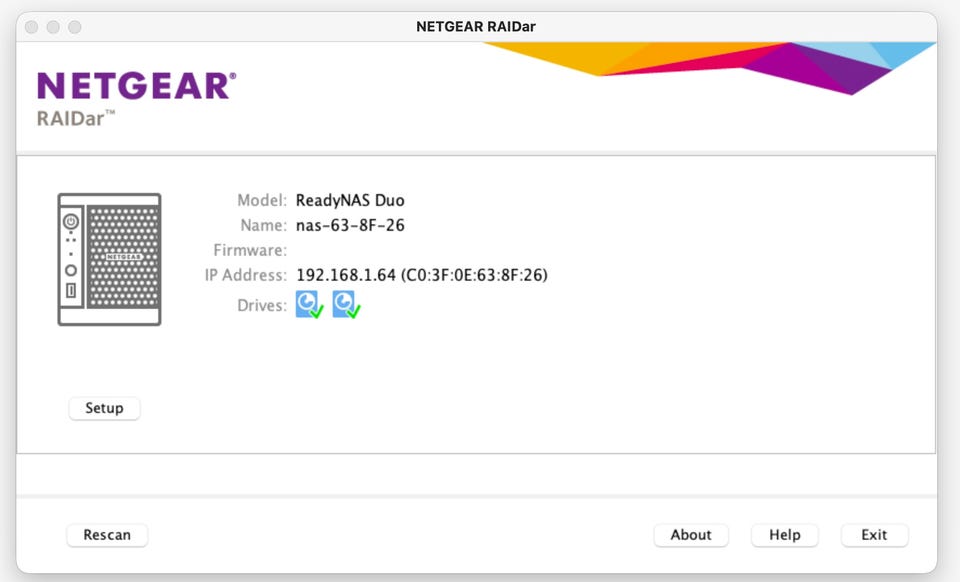Click the Drives label
The height and width of the screenshot is (582, 960).
[261, 305]
